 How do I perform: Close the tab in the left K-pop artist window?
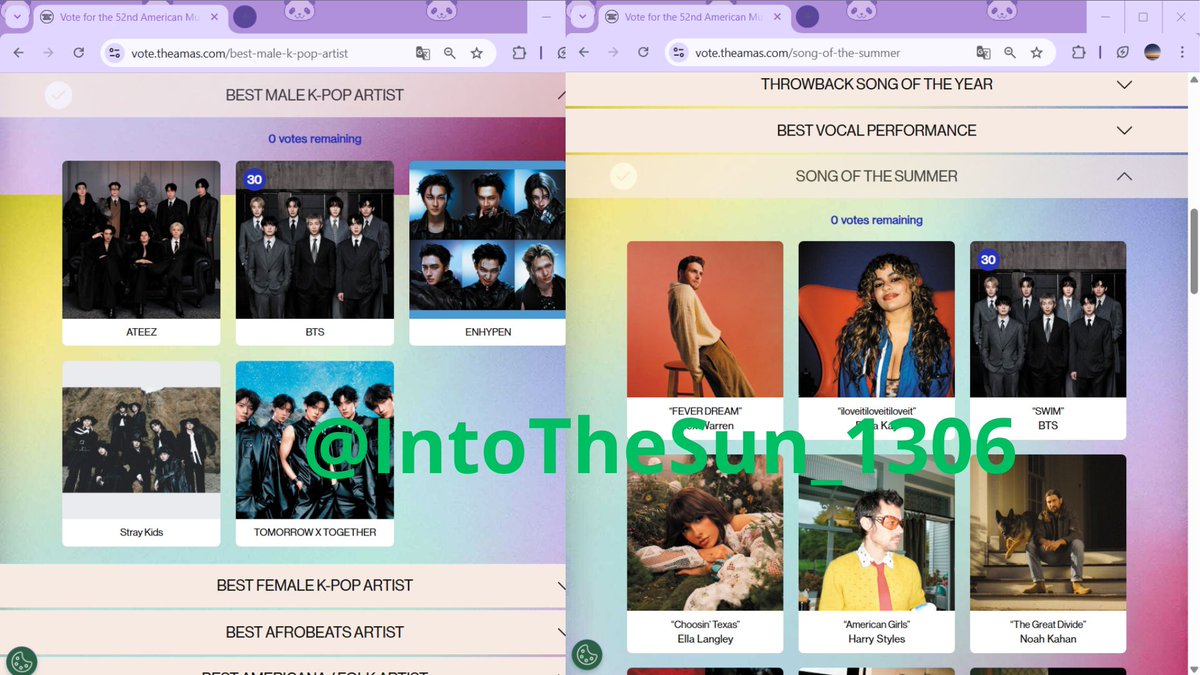(x=215, y=17)
